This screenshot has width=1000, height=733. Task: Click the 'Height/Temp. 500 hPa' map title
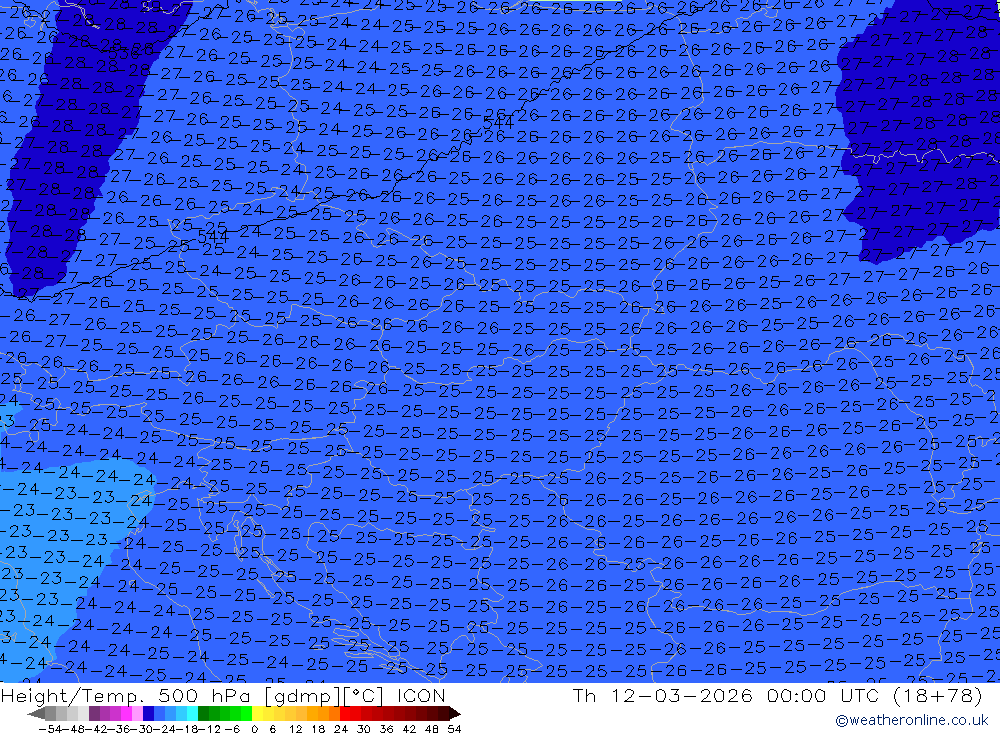[x=126, y=696]
